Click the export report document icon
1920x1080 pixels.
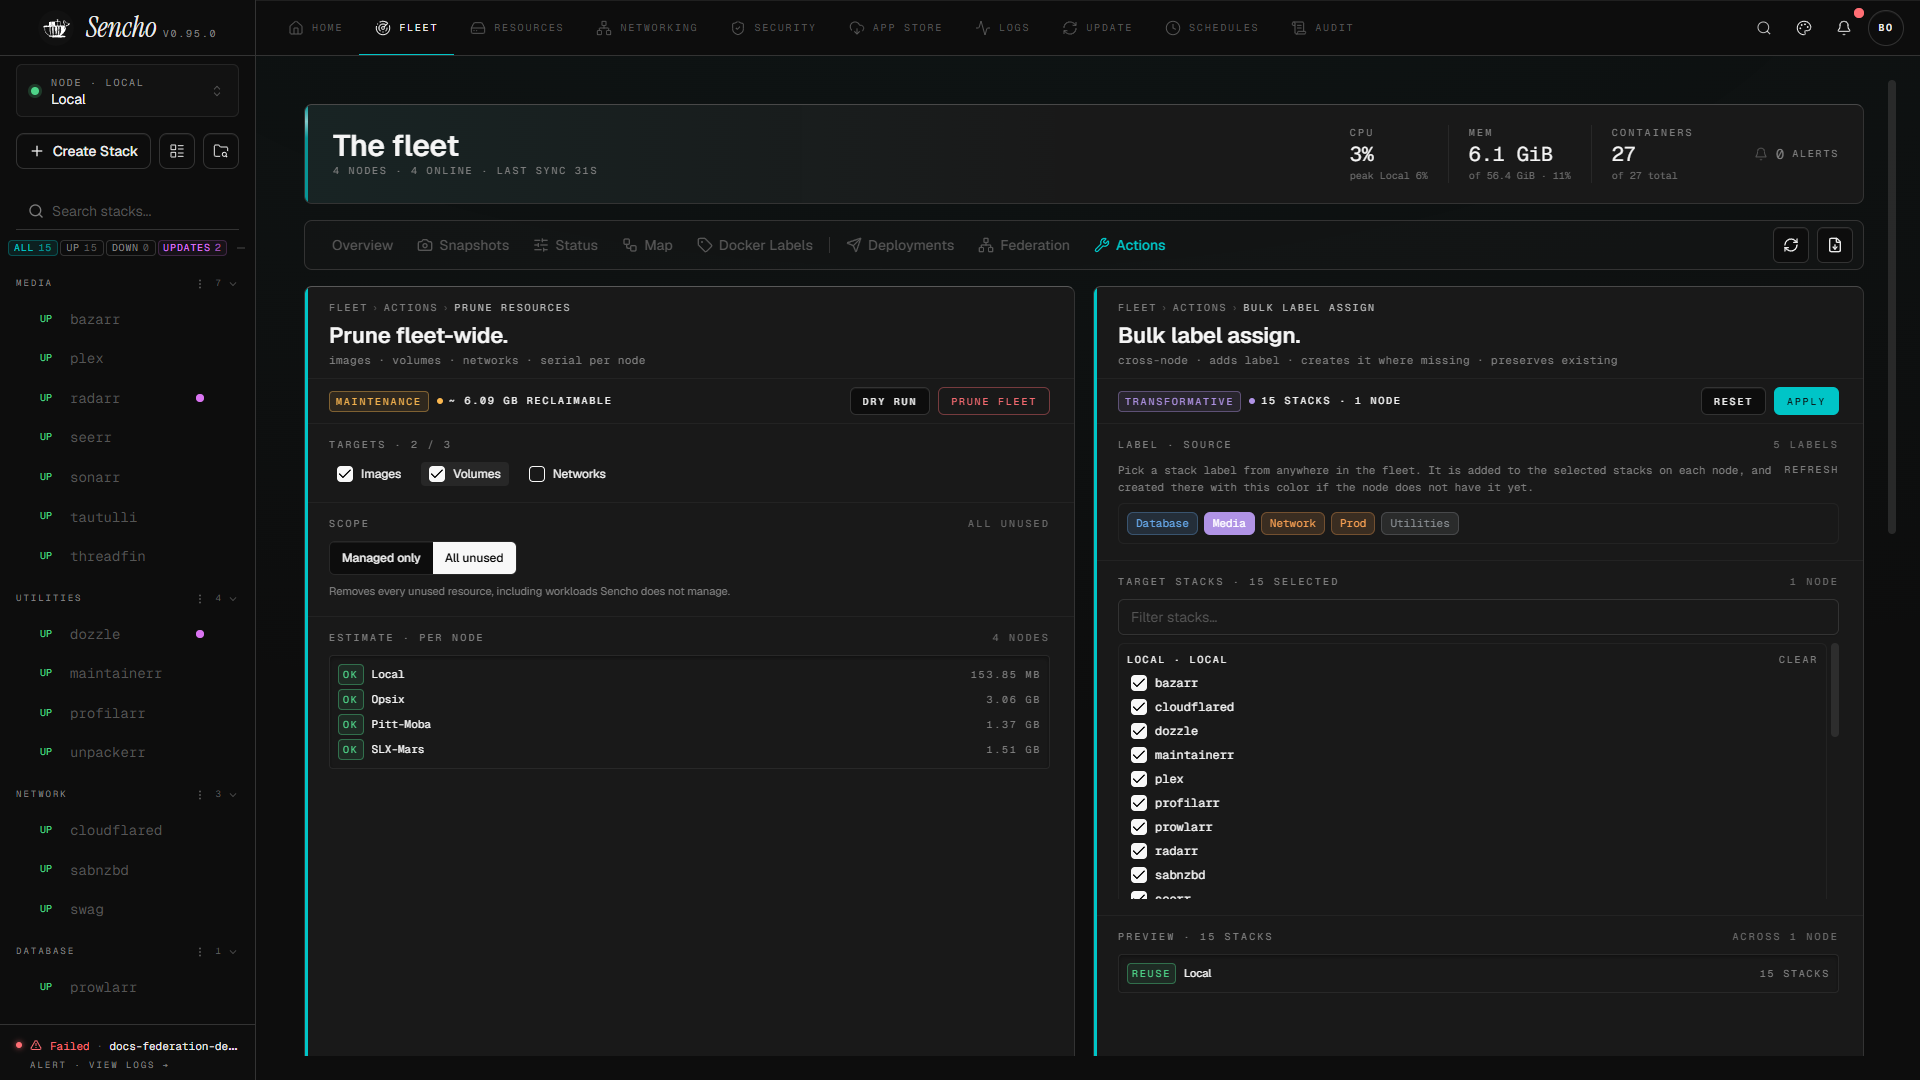(1835, 245)
